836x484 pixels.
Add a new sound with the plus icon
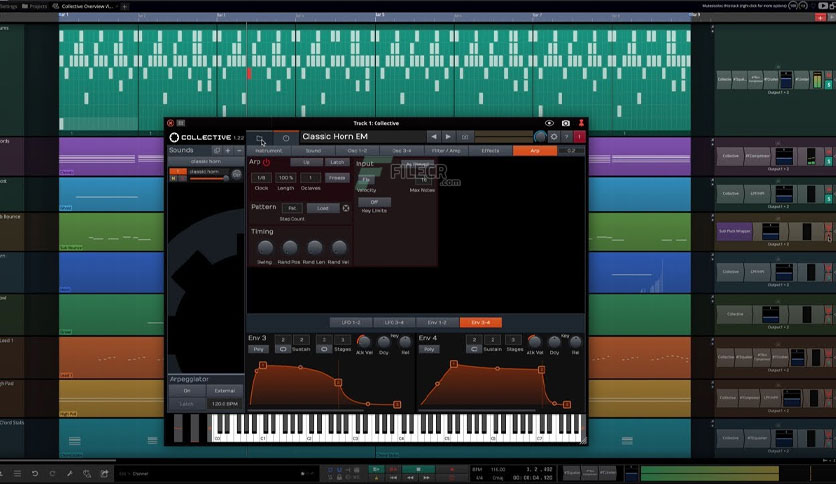[228, 150]
